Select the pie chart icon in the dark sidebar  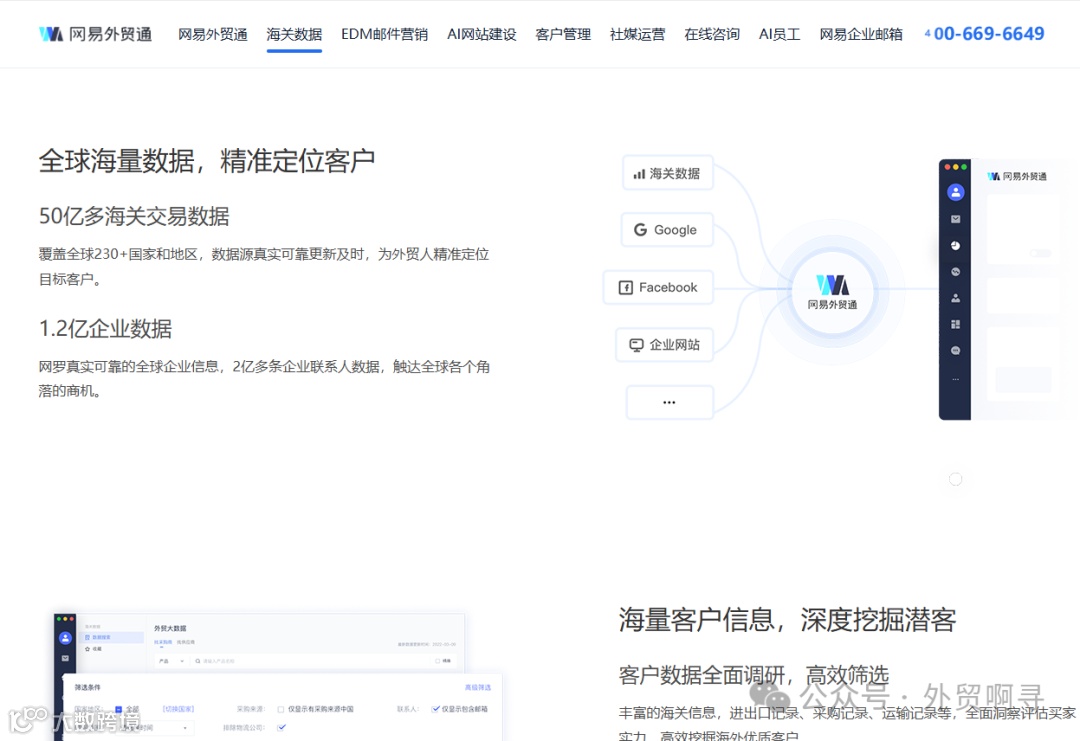tap(955, 245)
